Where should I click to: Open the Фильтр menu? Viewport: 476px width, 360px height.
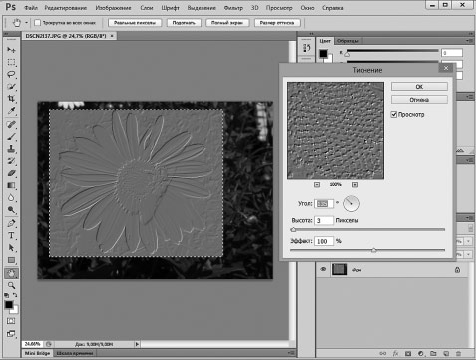pos(233,8)
